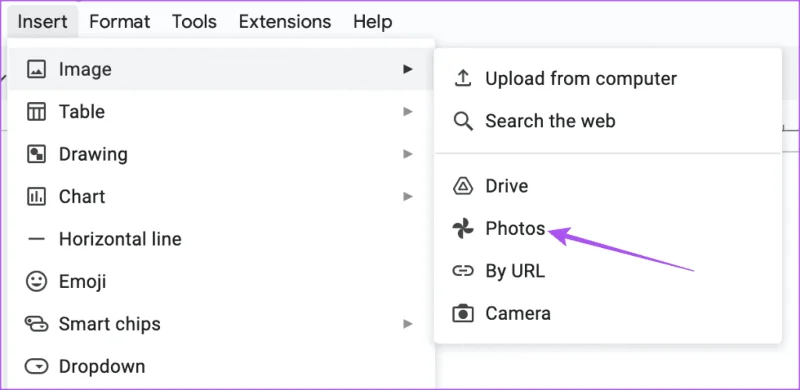This screenshot has height=390, width=800.
Task: Click the Camera icon
Action: coord(463,313)
